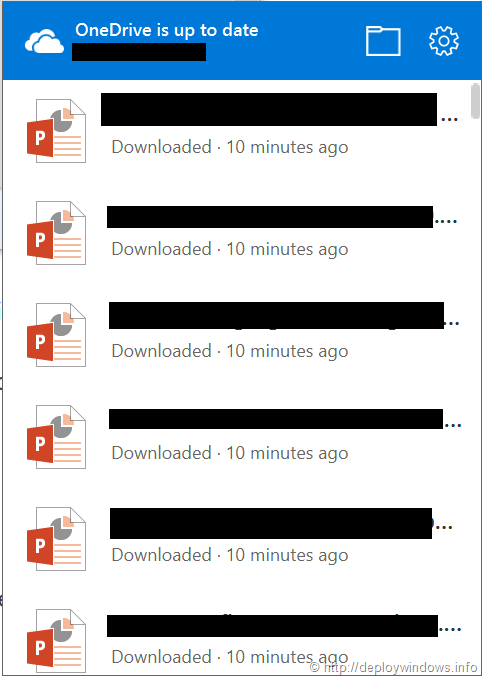Viewport: 482px width, 676px height.
Task: Select the sixth redacted file name
Action: click(x=283, y=626)
